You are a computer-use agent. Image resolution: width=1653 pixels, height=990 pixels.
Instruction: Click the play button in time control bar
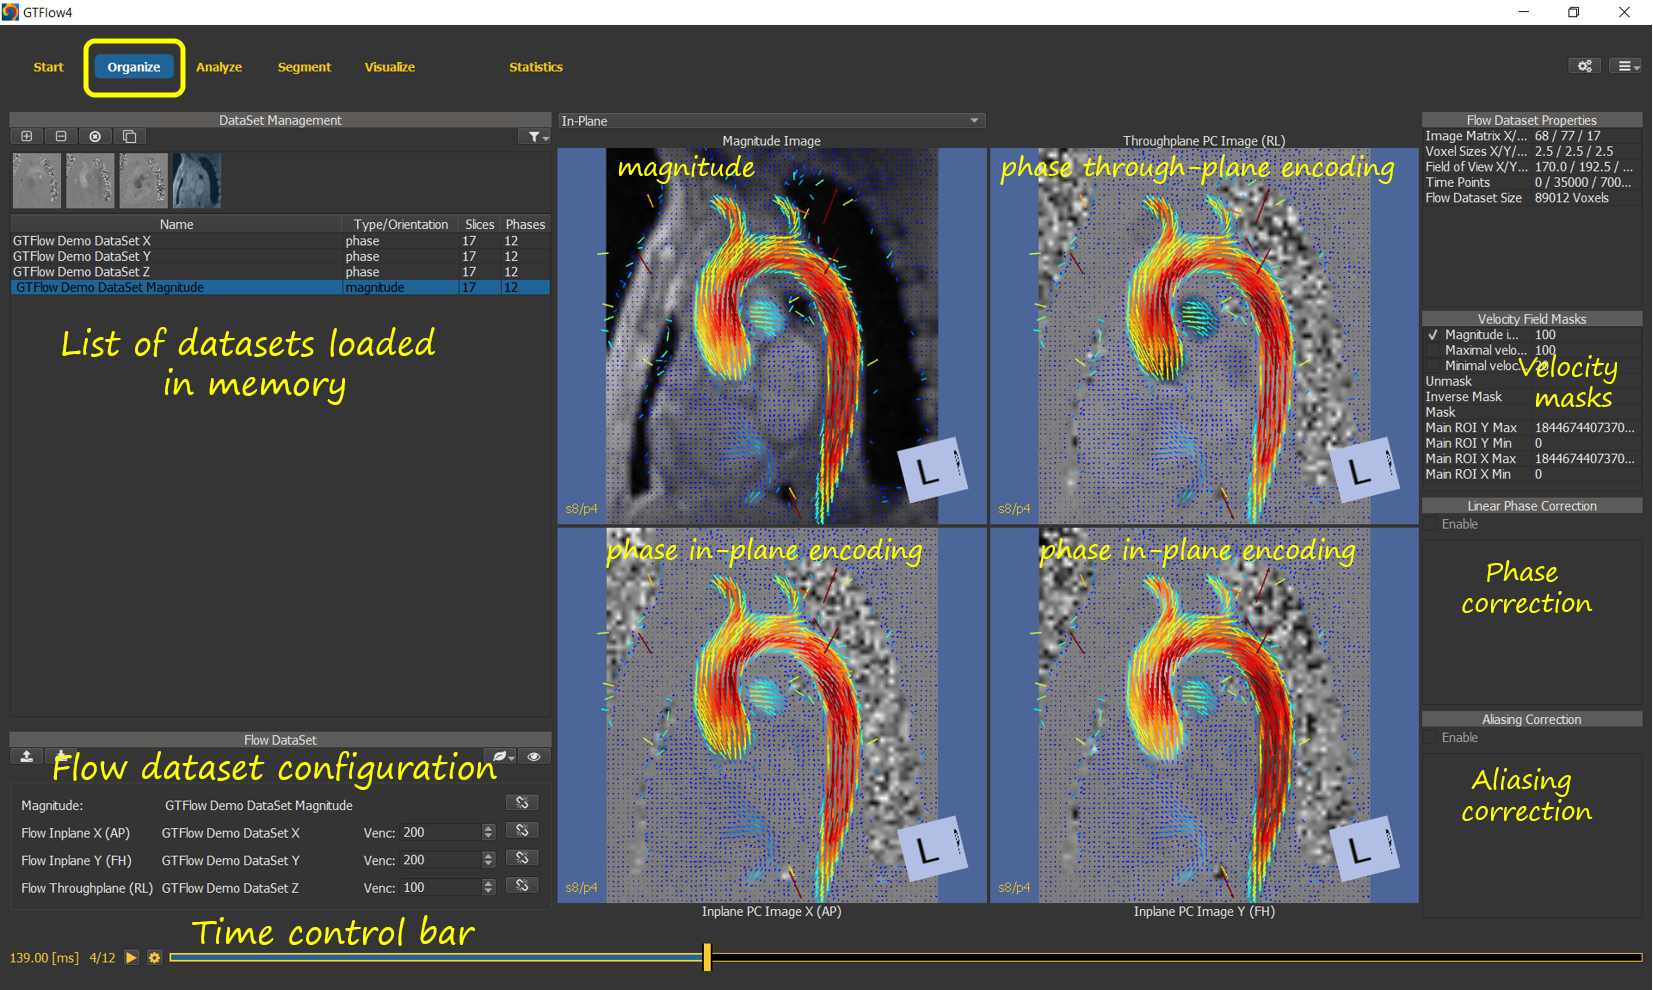pyautogui.click(x=131, y=958)
